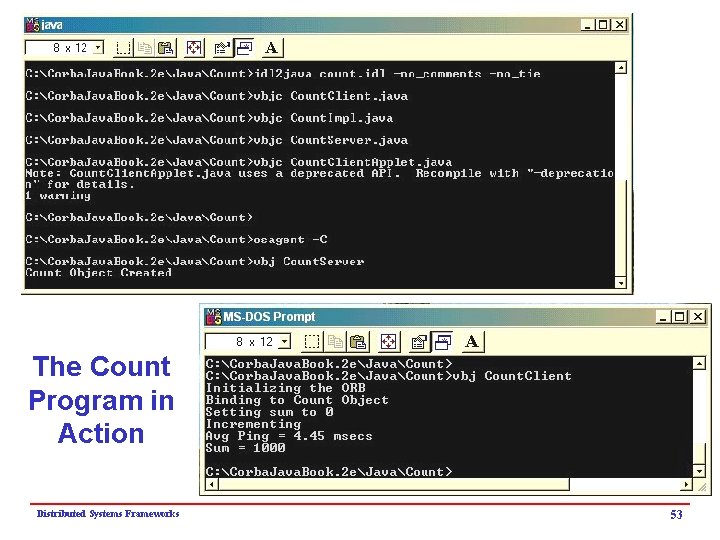Image resolution: width=720 pixels, height=540 pixels.
Task: Click the Mark icon in MS-DOS Prompt toolbar
Action: (x=312, y=342)
